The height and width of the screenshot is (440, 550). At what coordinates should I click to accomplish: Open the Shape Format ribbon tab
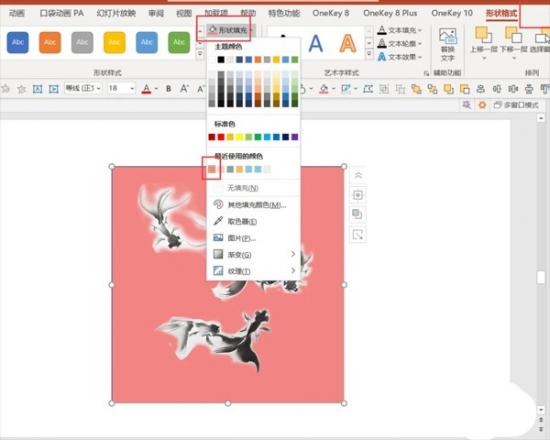(501, 13)
